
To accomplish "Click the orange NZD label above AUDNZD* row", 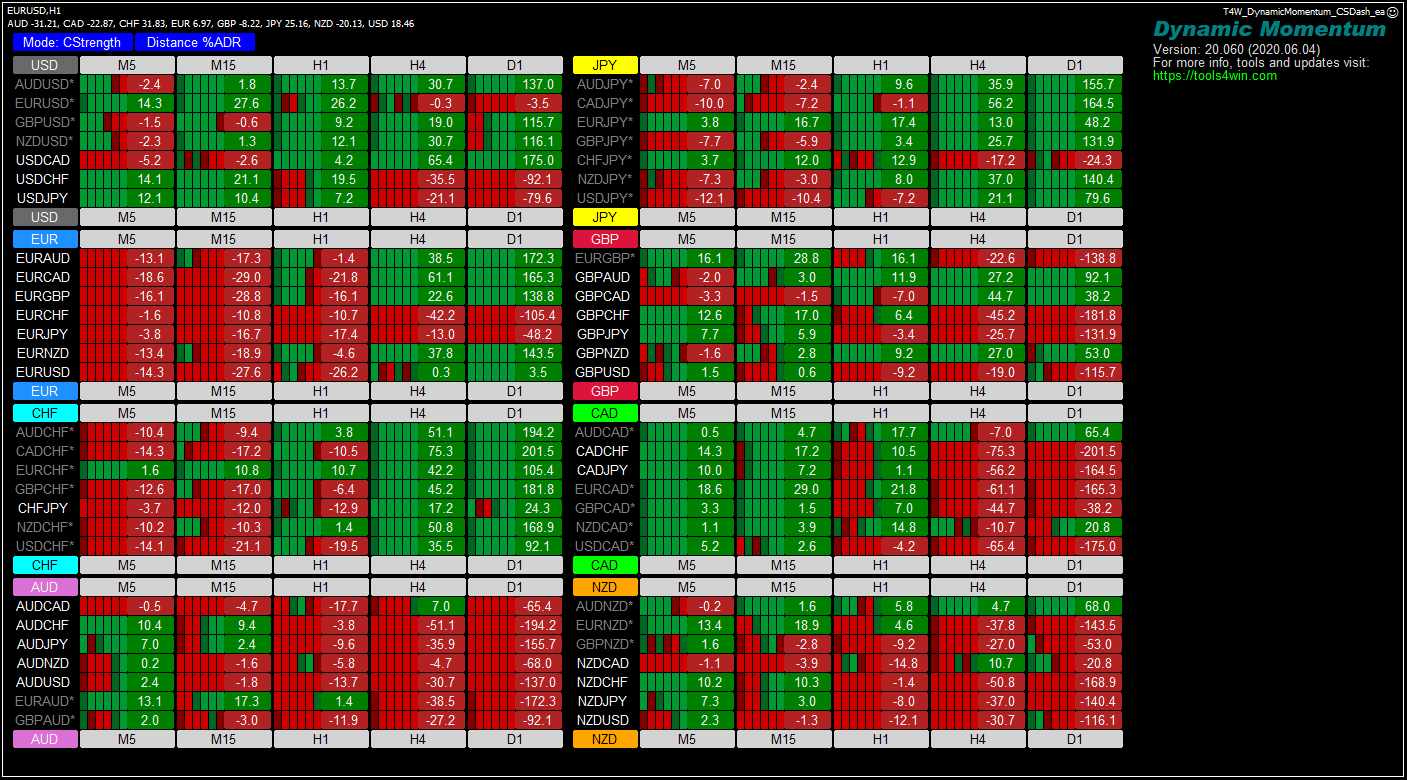I will pos(605,587).
